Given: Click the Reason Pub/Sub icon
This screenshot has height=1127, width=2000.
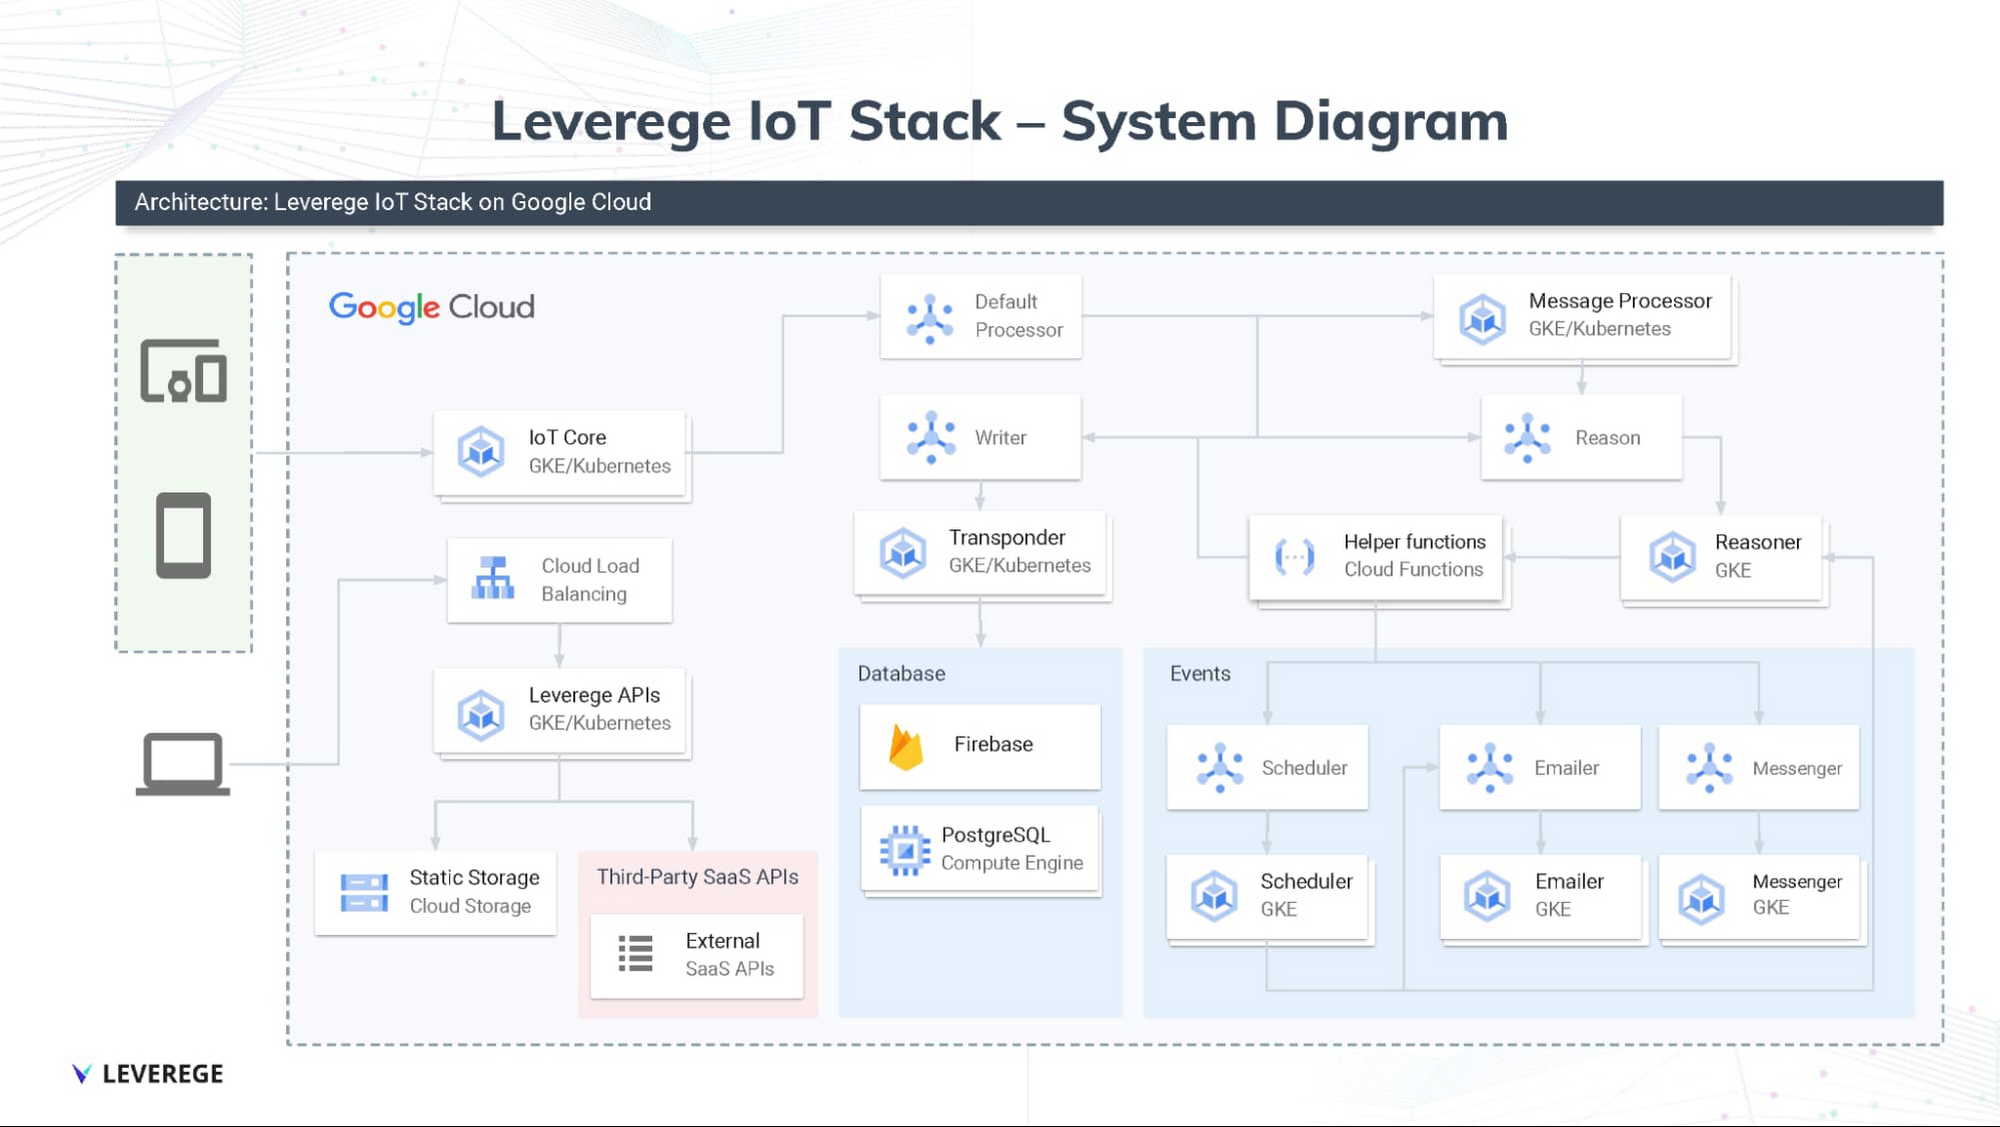Looking at the screenshot, I should (1527, 437).
